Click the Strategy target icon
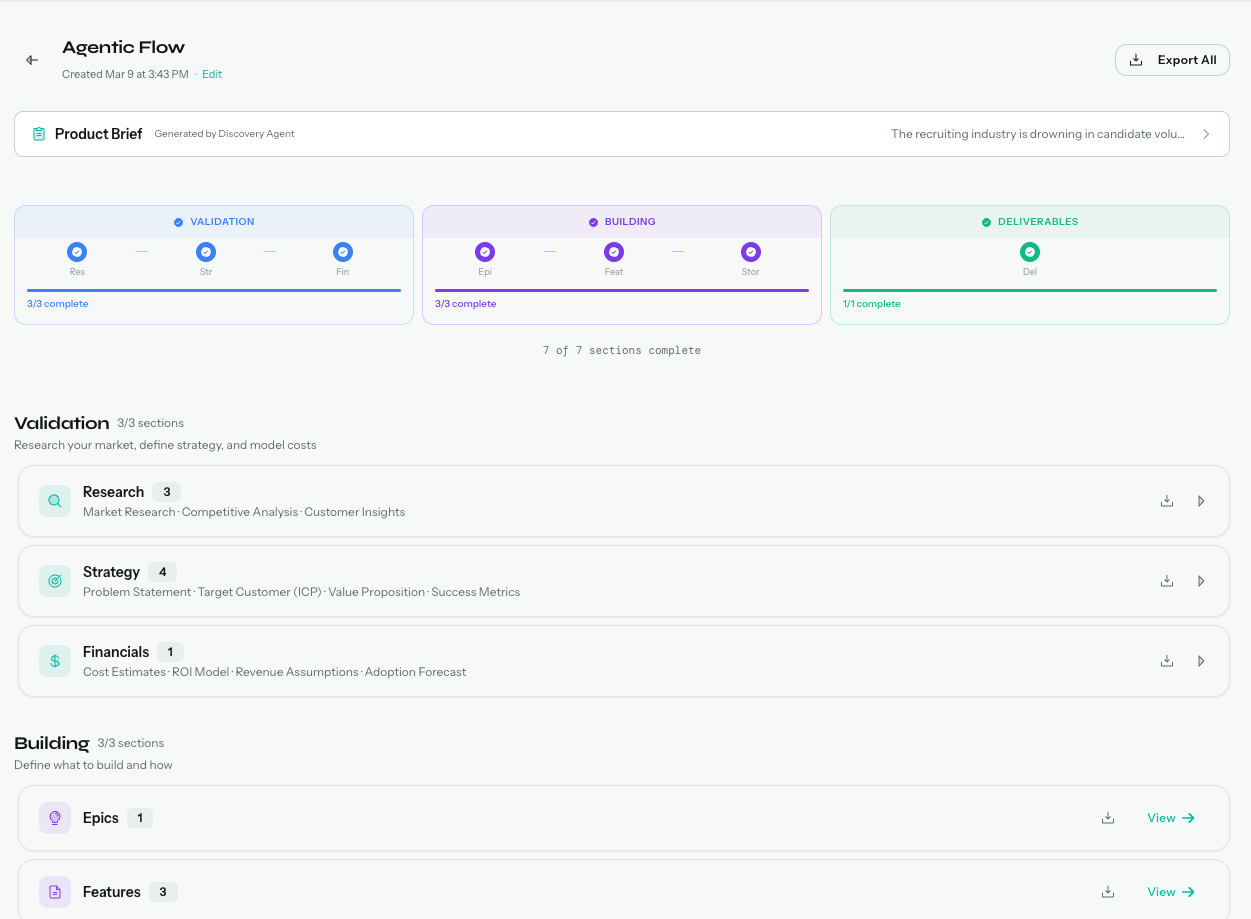The width and height of the screenshot is (1251, 919). (x=55, y=580)
